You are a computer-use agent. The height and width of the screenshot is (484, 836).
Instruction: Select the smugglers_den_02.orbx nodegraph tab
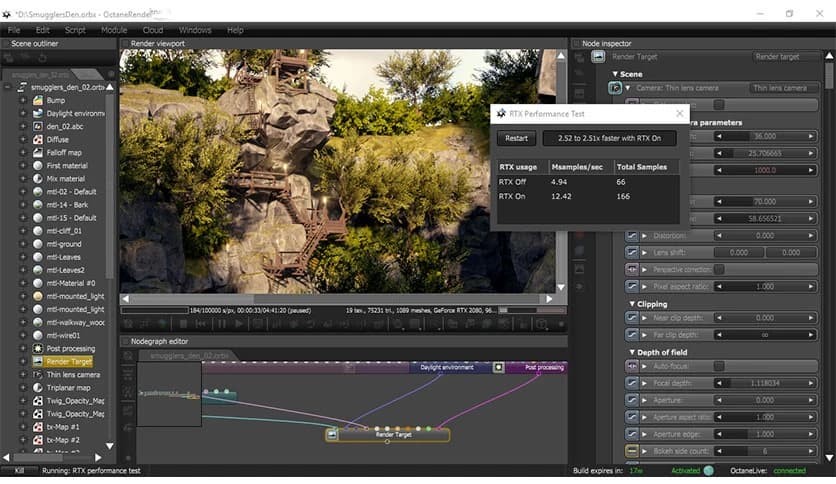(189, 355)
